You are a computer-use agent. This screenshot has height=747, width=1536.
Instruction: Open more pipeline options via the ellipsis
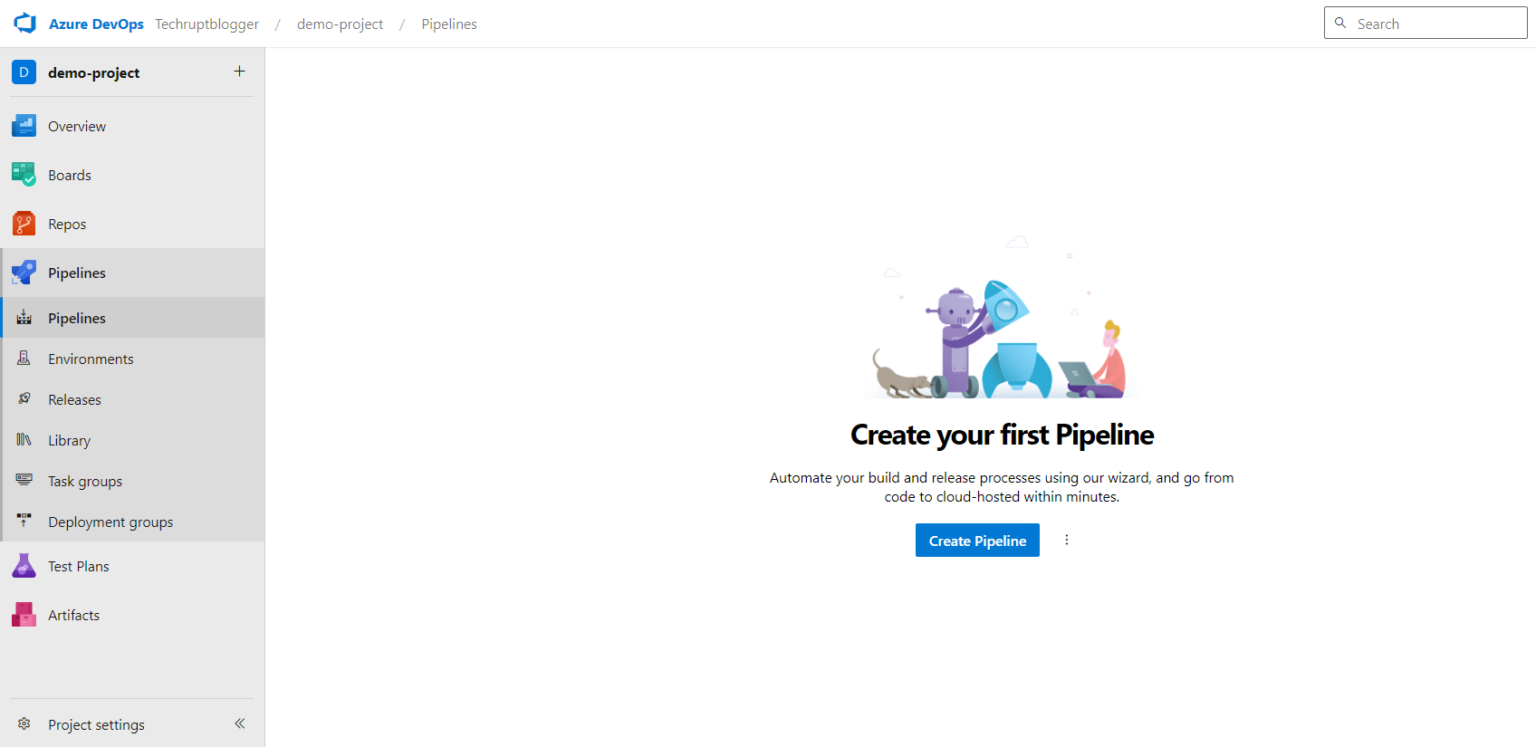coord(1066,540)
